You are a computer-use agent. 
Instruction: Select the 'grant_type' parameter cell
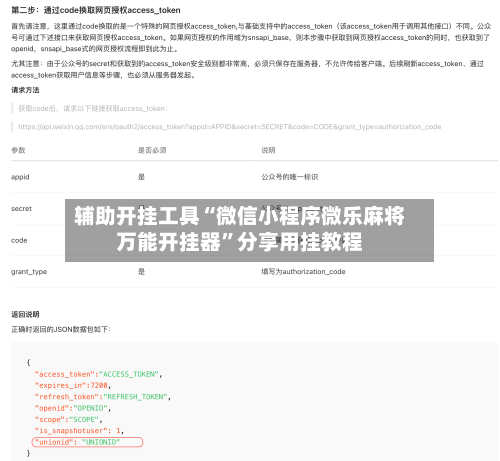29,272
